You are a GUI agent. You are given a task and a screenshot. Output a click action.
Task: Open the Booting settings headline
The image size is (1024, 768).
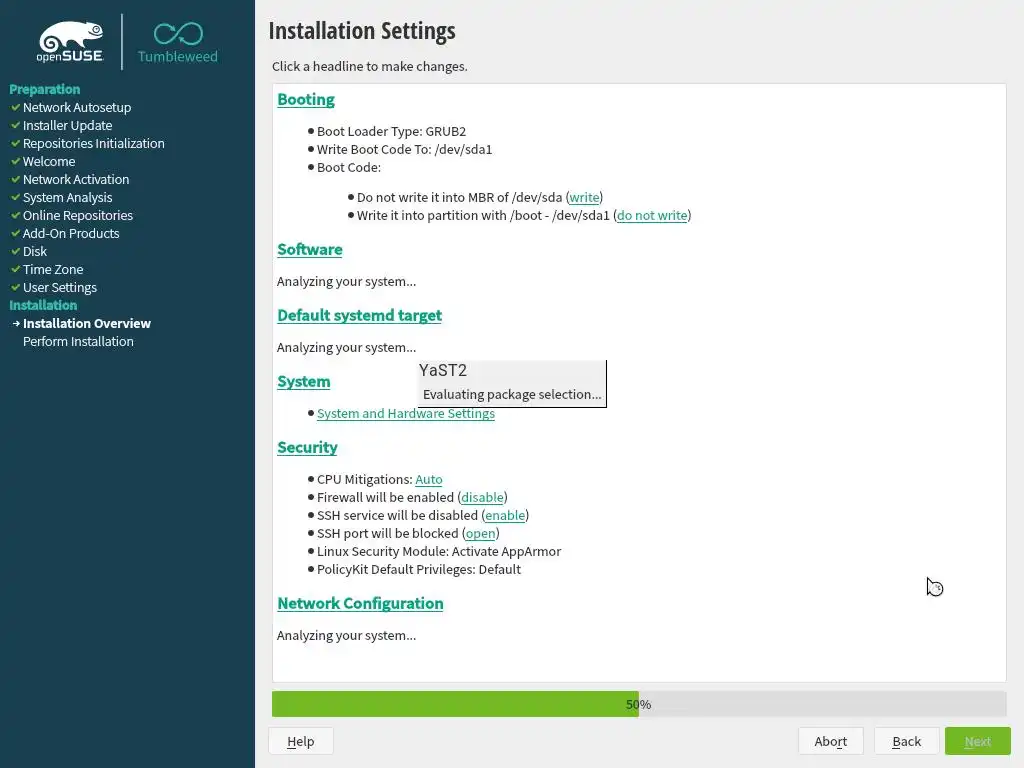306,99
